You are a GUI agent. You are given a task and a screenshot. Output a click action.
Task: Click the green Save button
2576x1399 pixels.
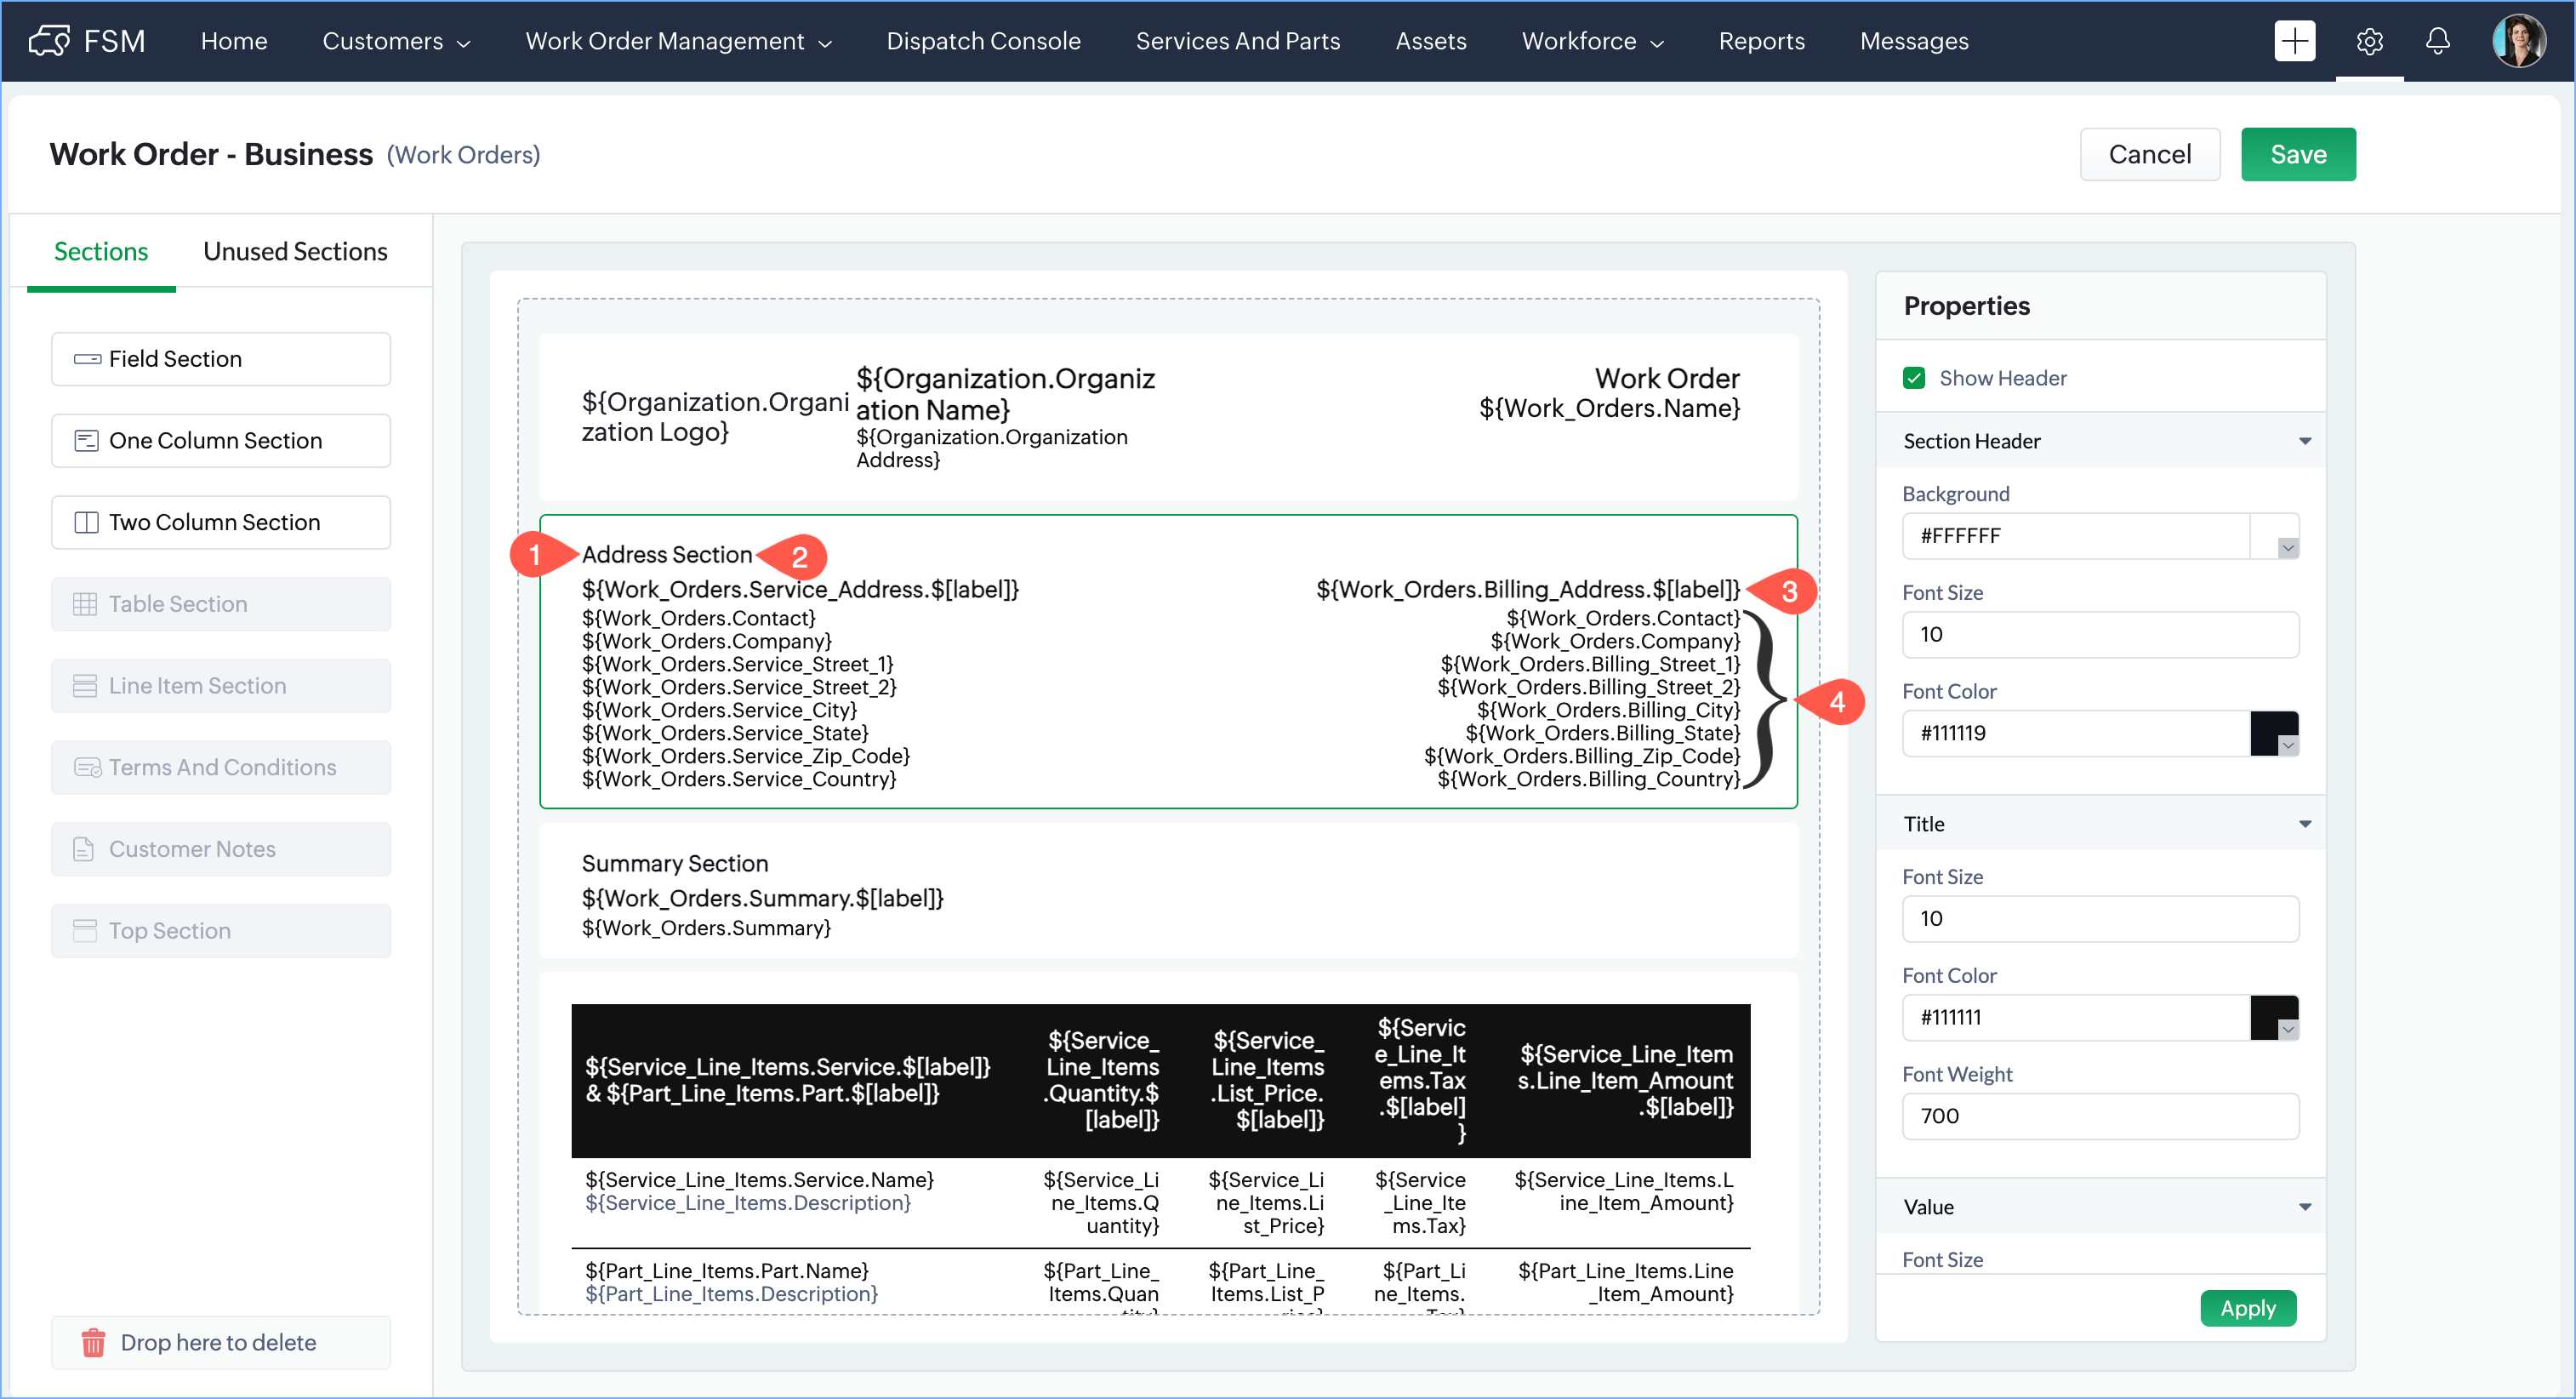[x=2297, y=154]
